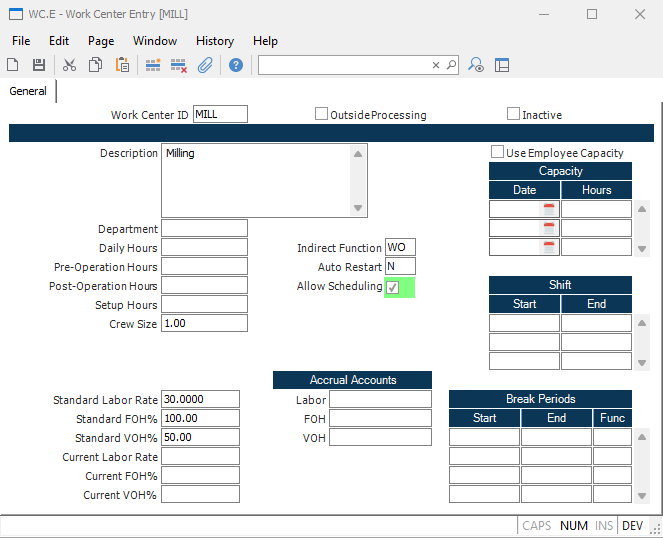The image size is (663, 538).
Task: Click the Copy icon in toolbar
Action: (x=95, y=65)
